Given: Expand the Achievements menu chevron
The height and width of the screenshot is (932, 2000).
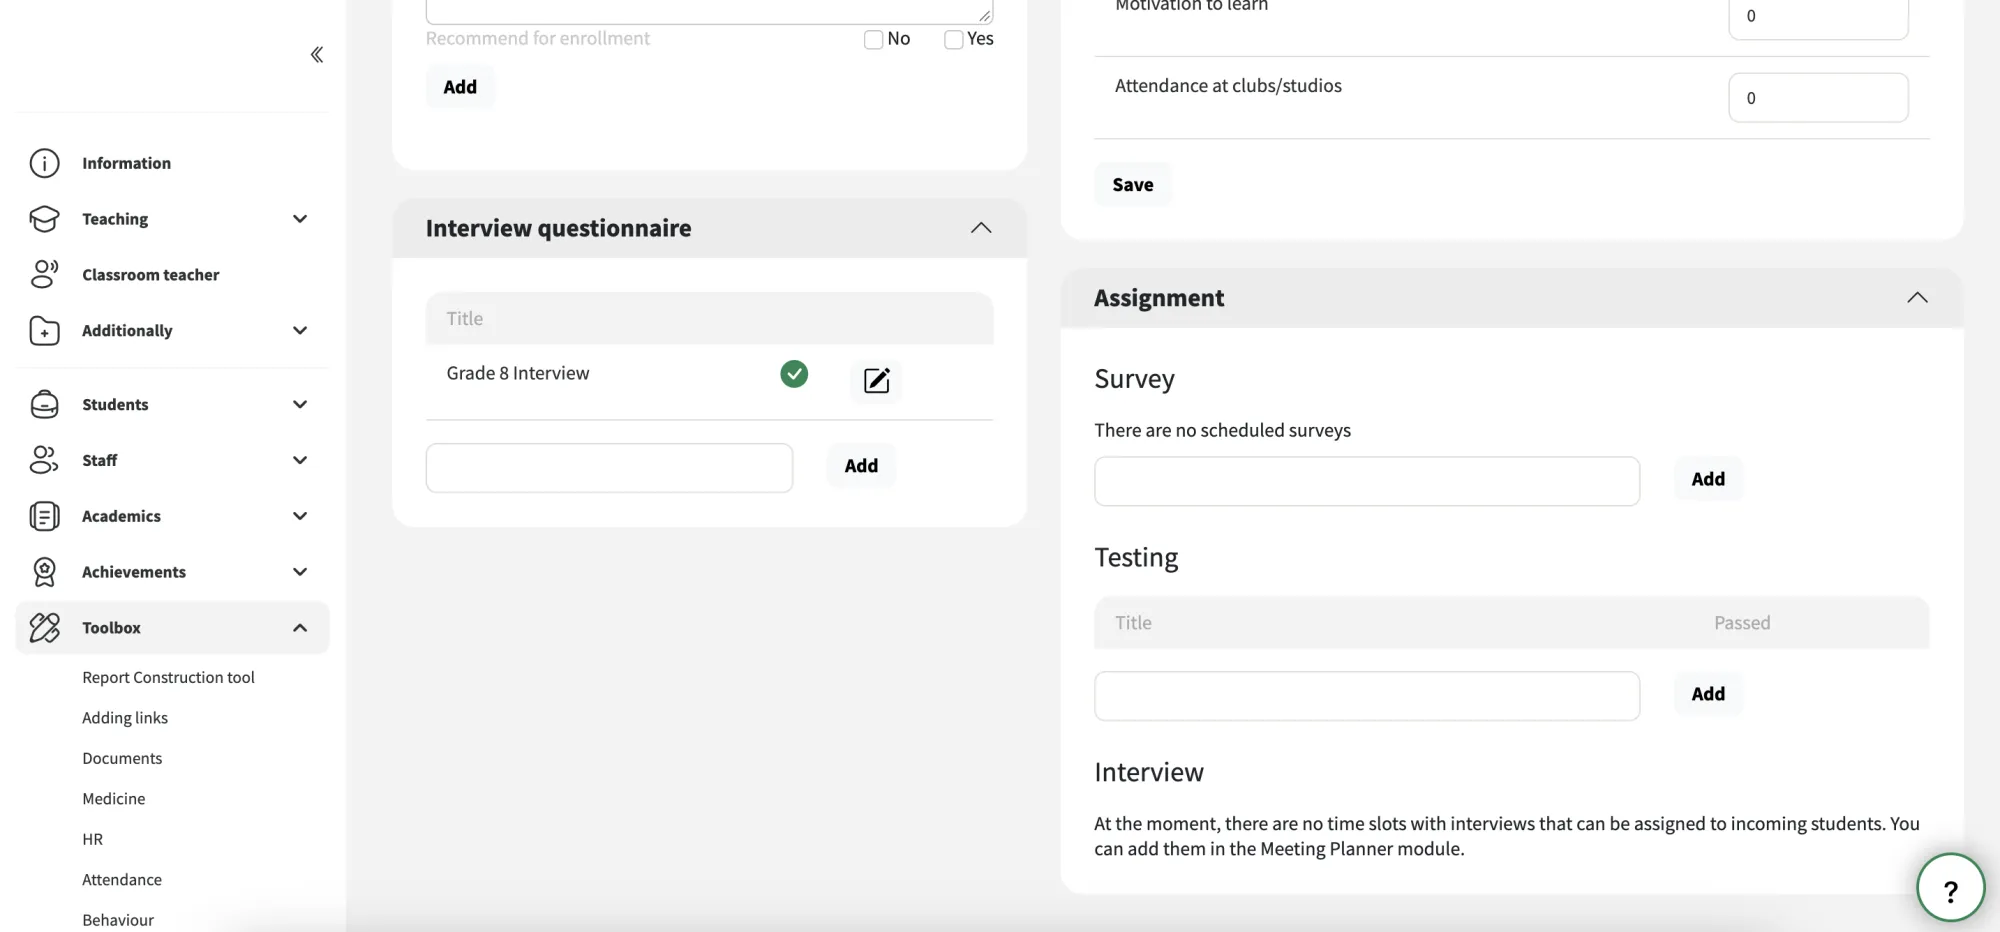Looking at the screenshot, I should pyautogui.click(x=300, y=572).
